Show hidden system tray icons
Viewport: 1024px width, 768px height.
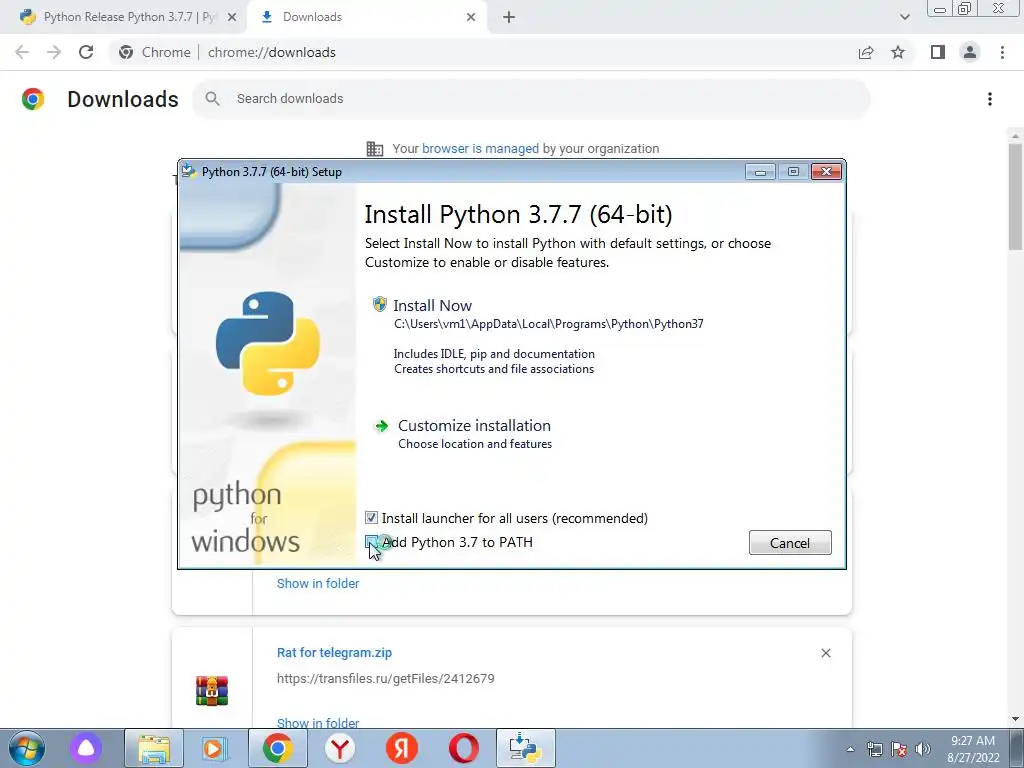coord(850,749)
